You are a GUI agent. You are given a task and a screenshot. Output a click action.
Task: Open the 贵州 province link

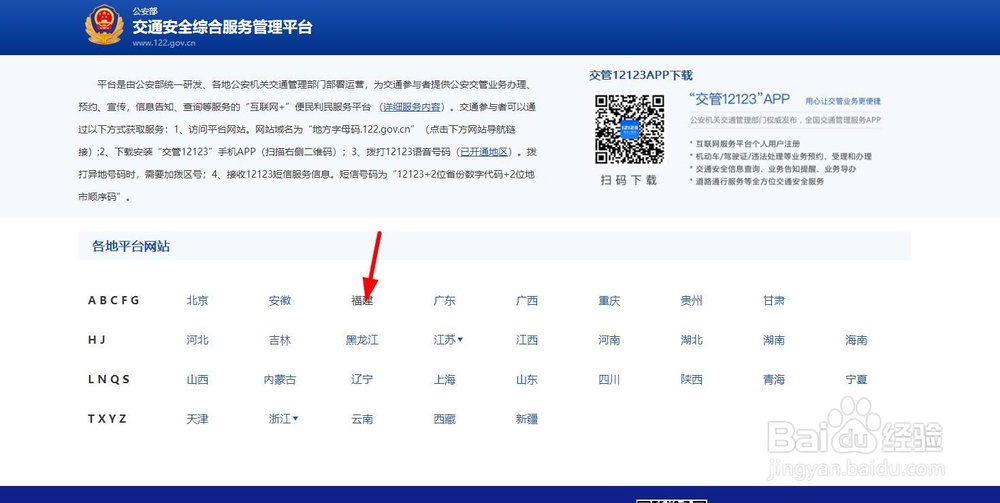point(691,300)
